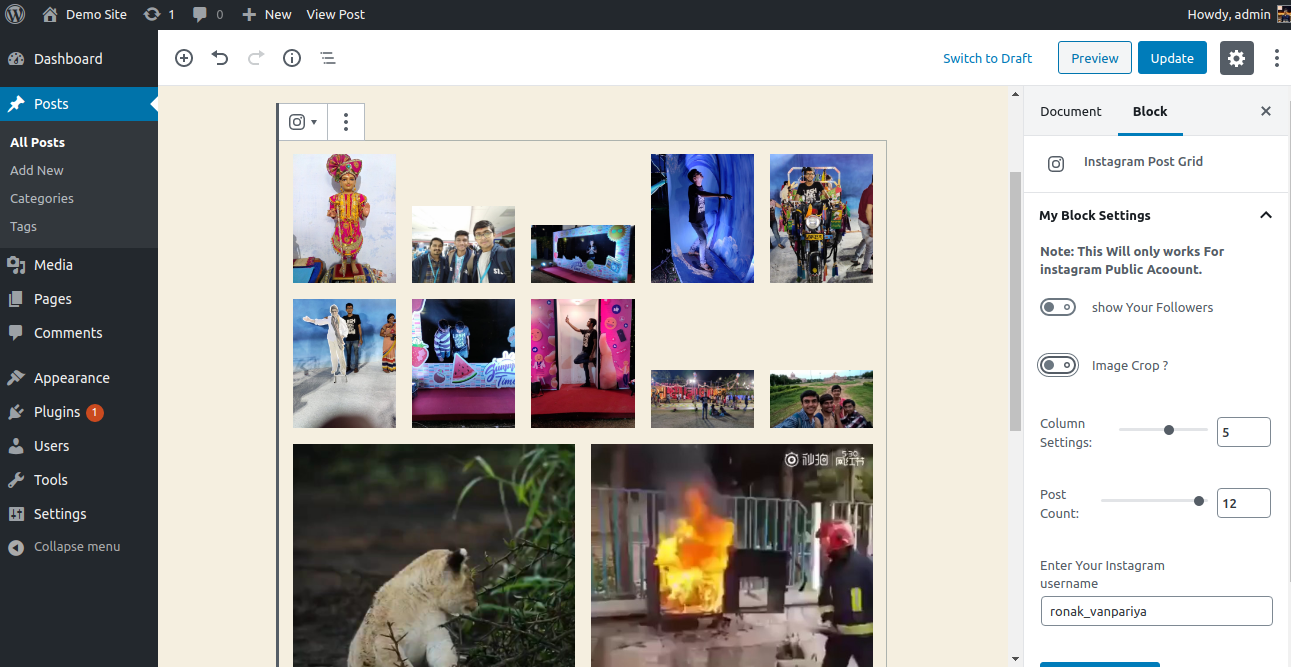Screen dimensions: 1291x667
Task: Click the WordPress logo in admin bar
Action: (15, 14)
